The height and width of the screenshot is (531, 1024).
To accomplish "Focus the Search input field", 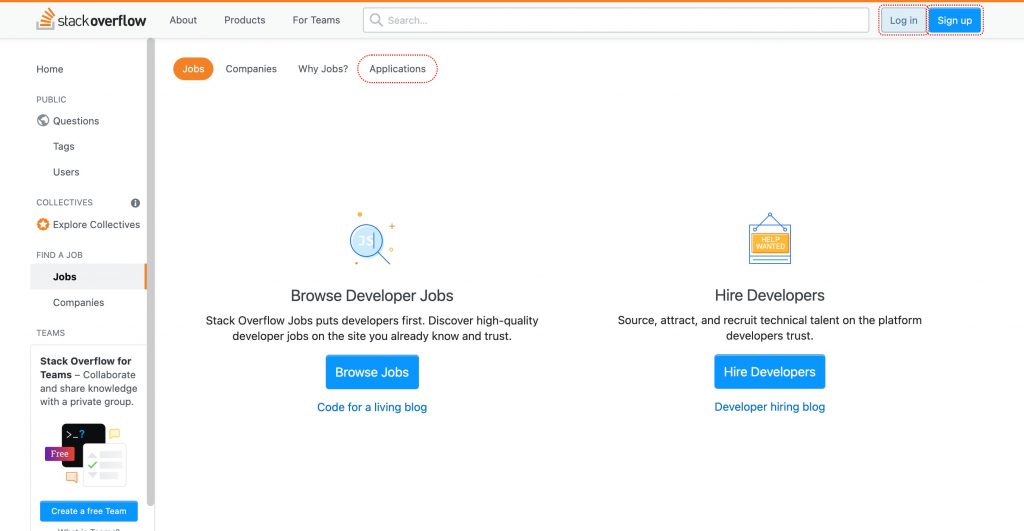I will pyautogui.click(x=616, y=20).
